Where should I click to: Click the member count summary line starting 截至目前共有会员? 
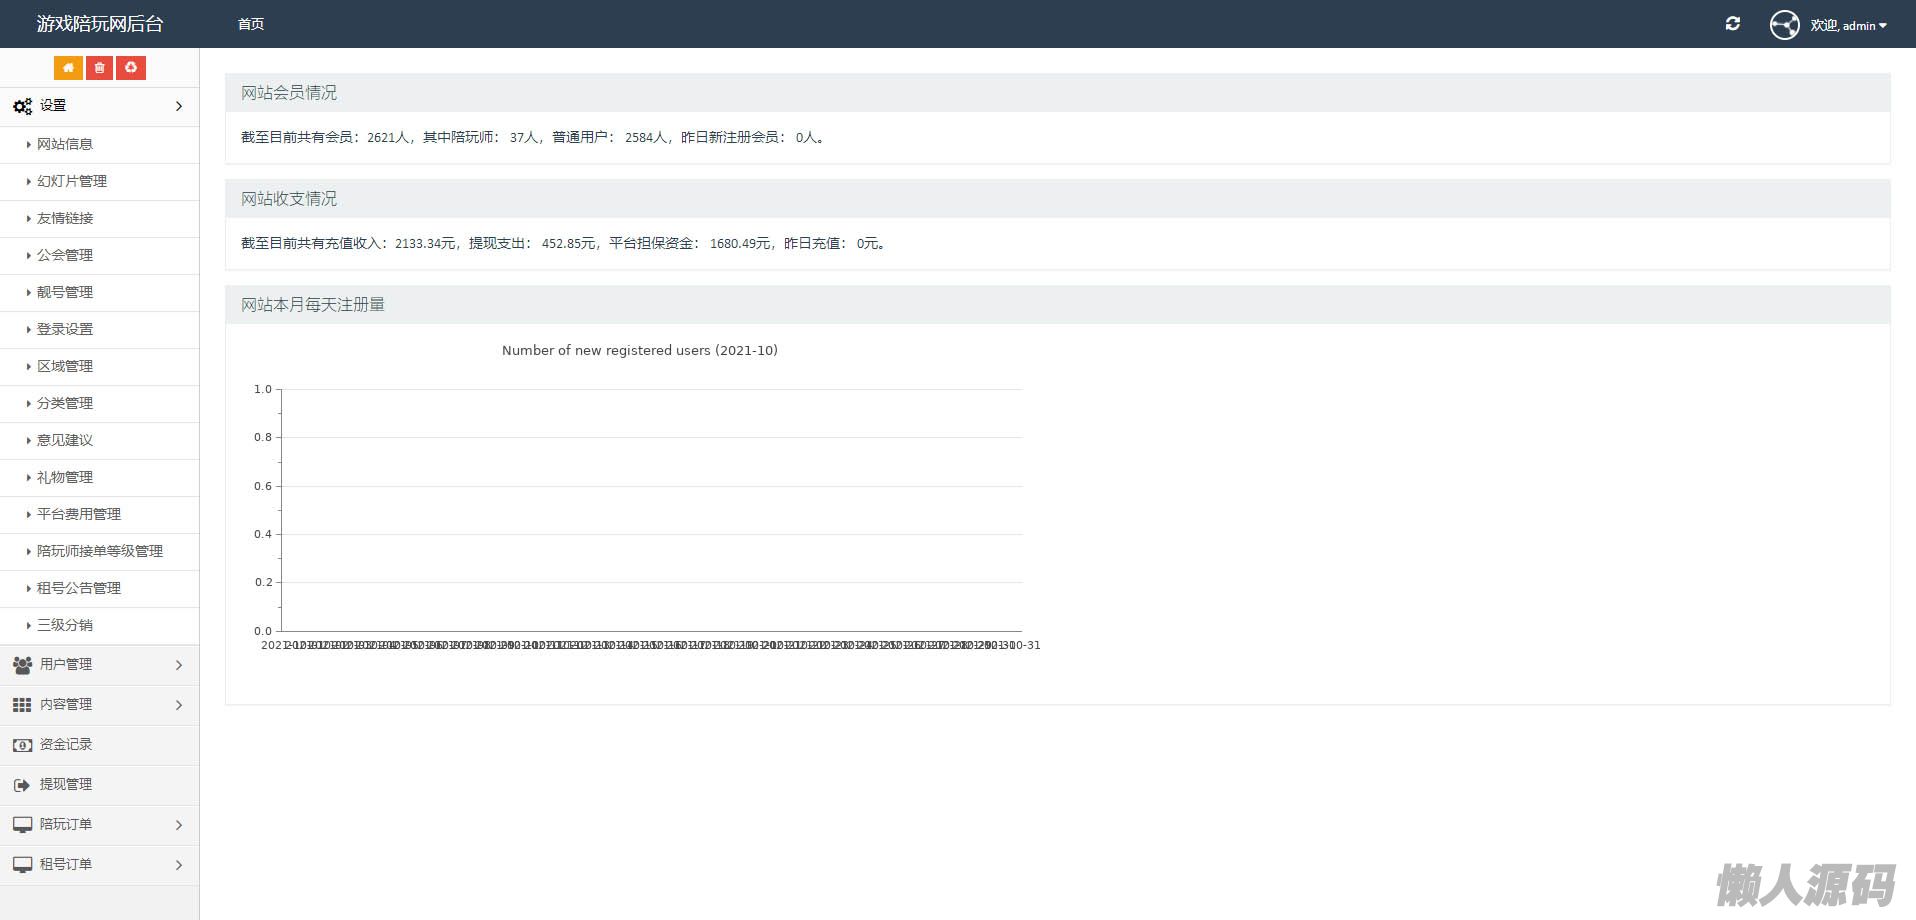(533, 137)
